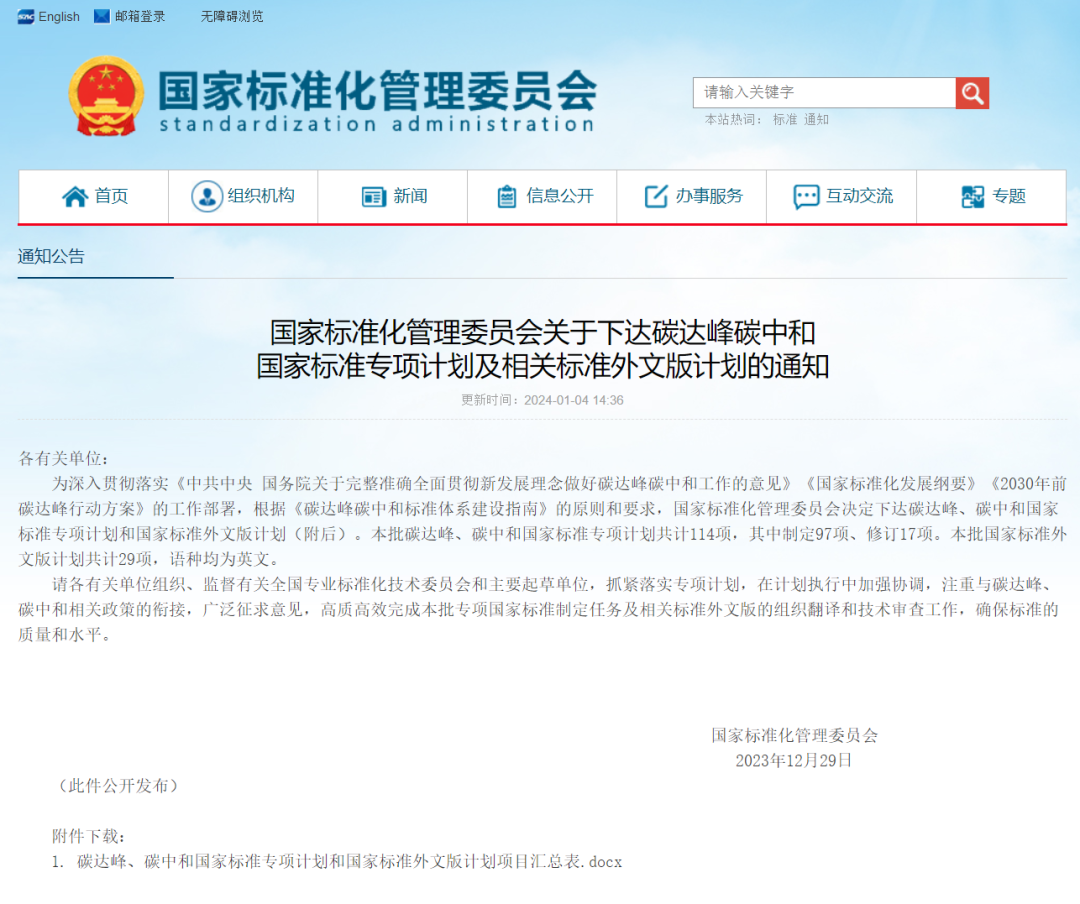Click the 专题 section icon
The width and height of the screenshot is (1080, 904).
970,197
